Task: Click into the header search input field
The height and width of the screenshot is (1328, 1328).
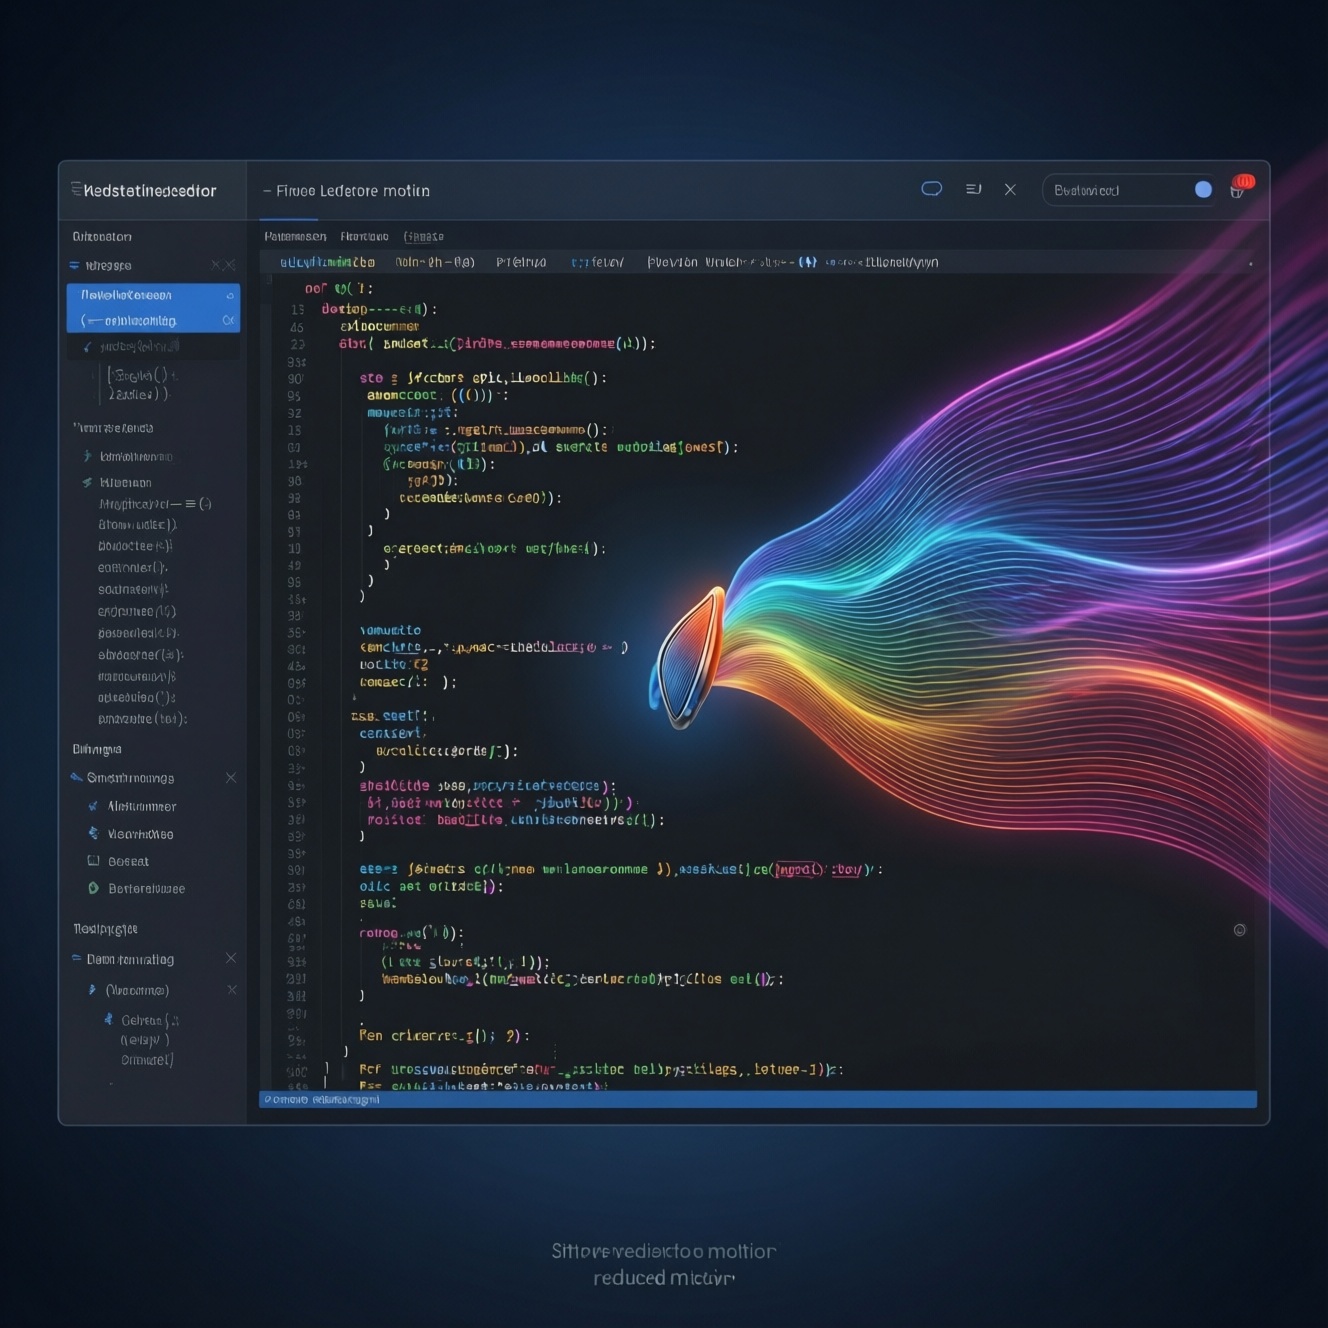Action: click(1128, 190)
